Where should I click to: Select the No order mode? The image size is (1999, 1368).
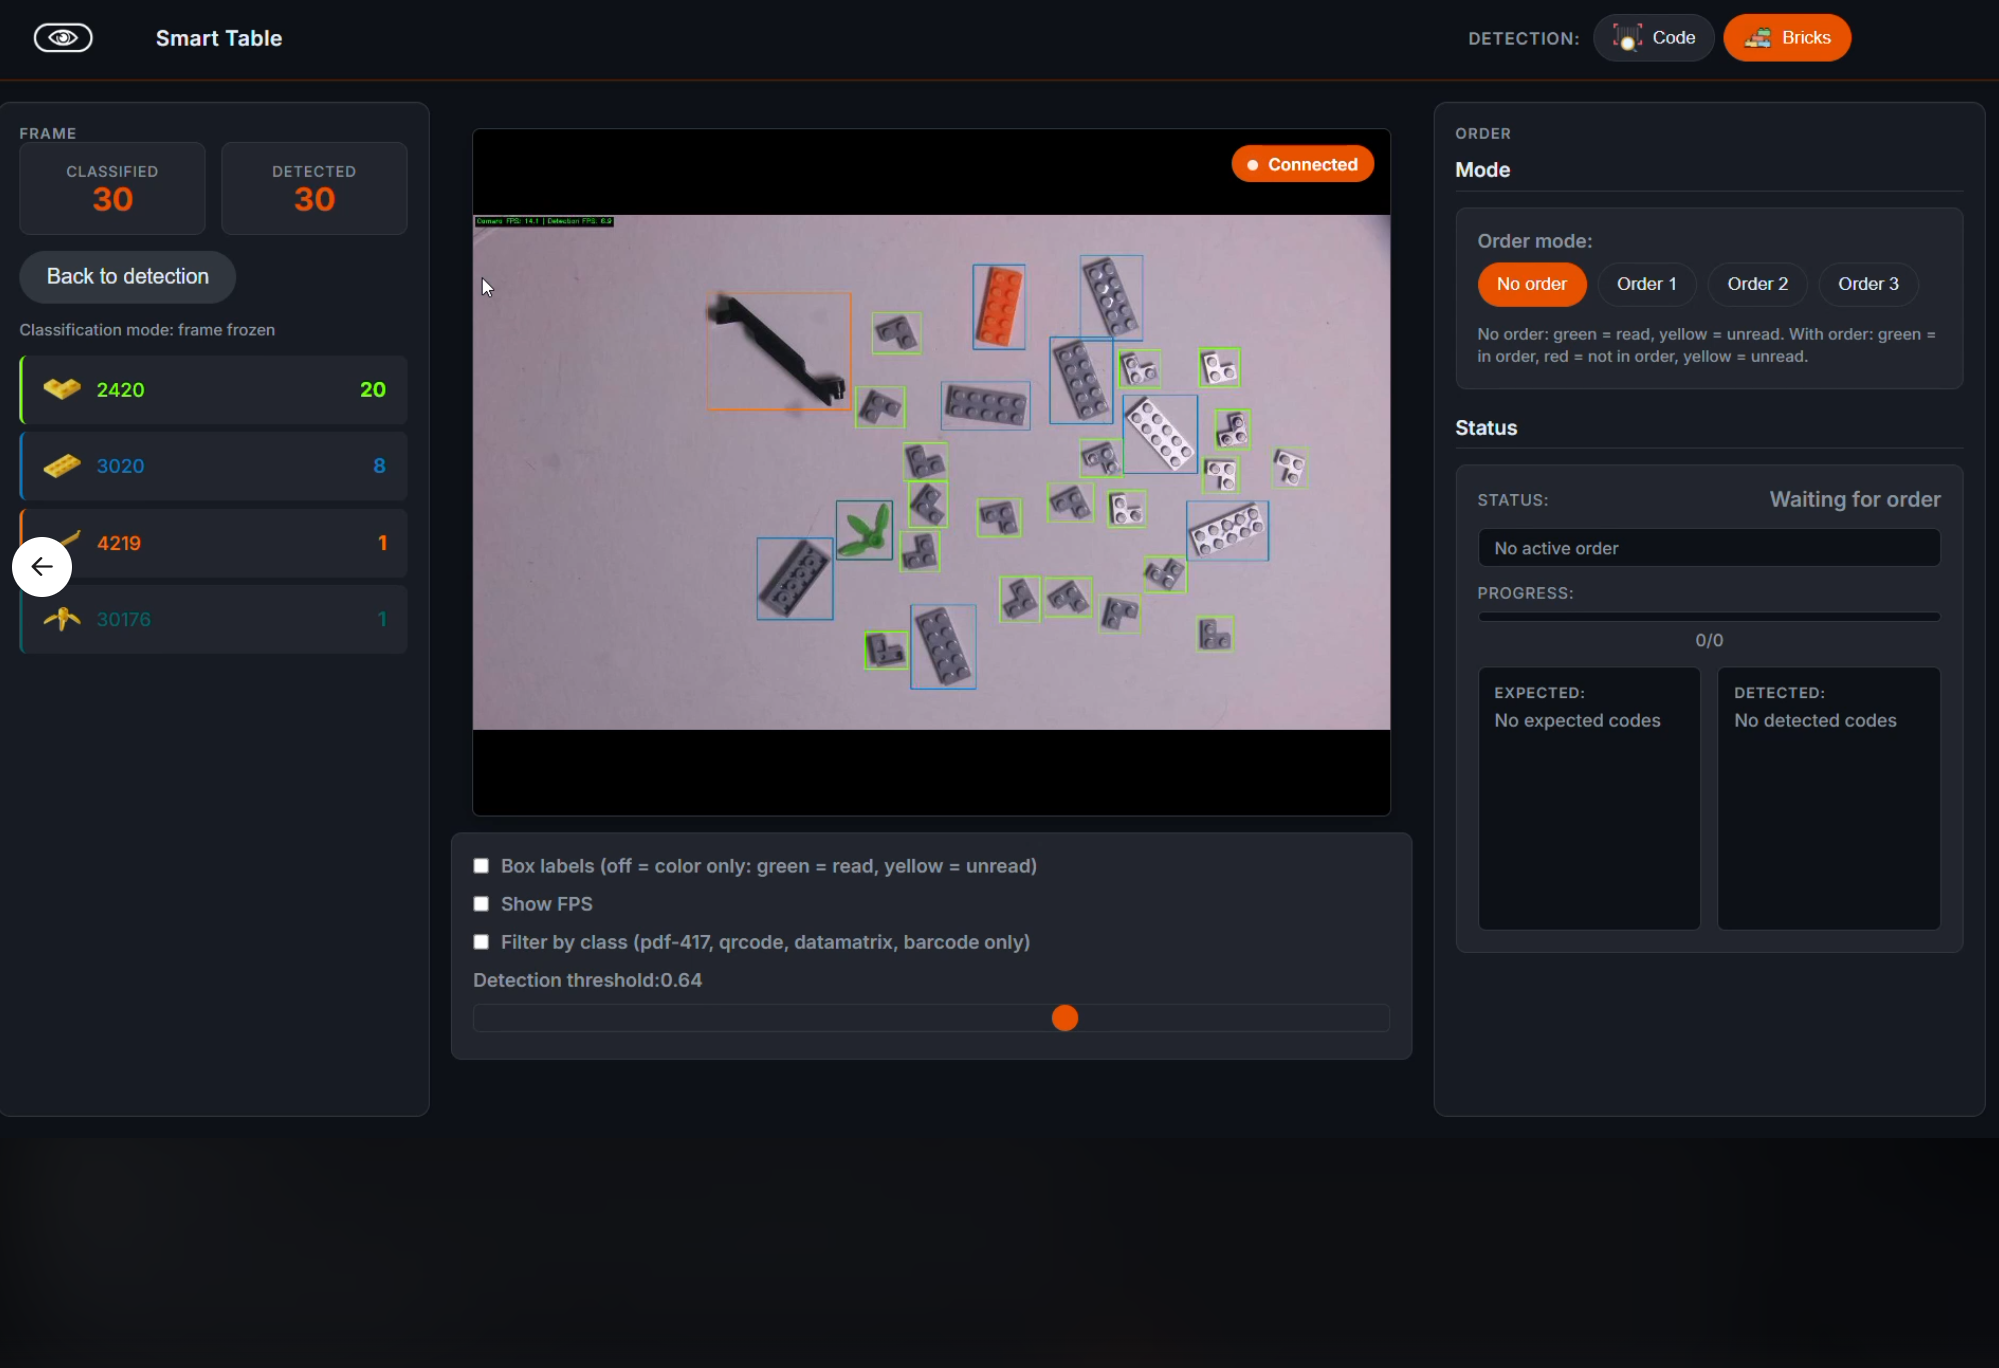[x=1531, y=284]
